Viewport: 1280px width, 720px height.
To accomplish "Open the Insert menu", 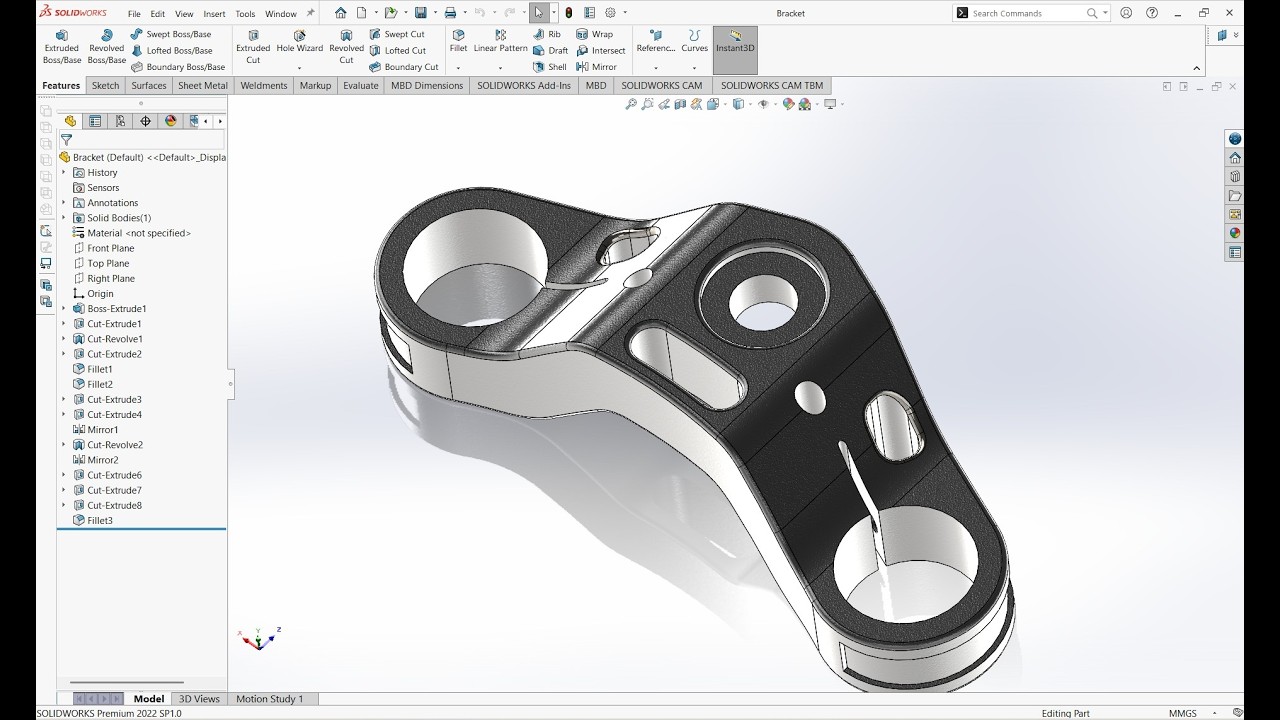I will [x=214, y=14].
